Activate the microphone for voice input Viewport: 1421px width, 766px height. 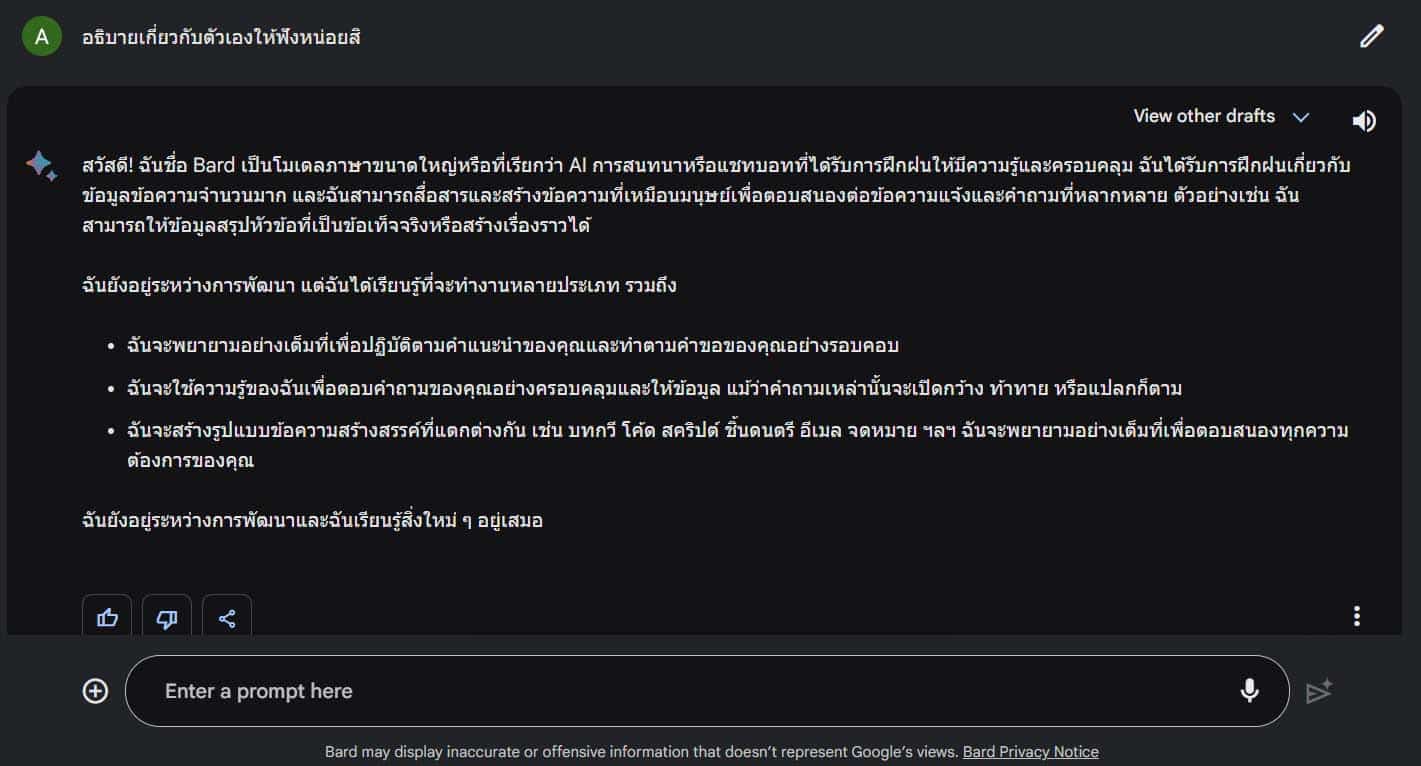point(1249,691)
